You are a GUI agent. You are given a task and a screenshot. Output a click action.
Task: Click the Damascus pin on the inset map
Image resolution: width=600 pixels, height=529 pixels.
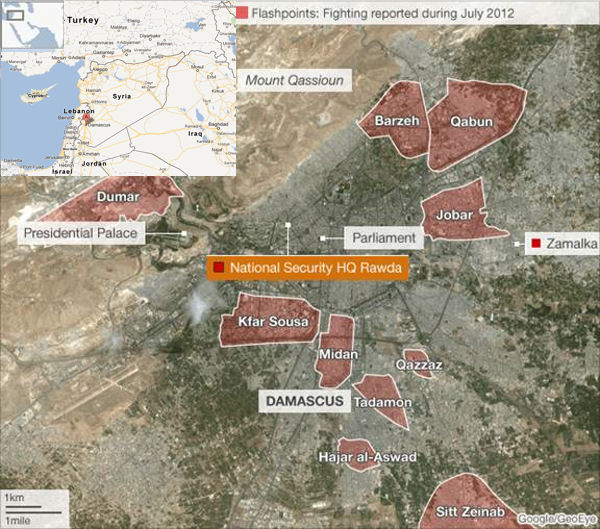(x=86, y=118)
